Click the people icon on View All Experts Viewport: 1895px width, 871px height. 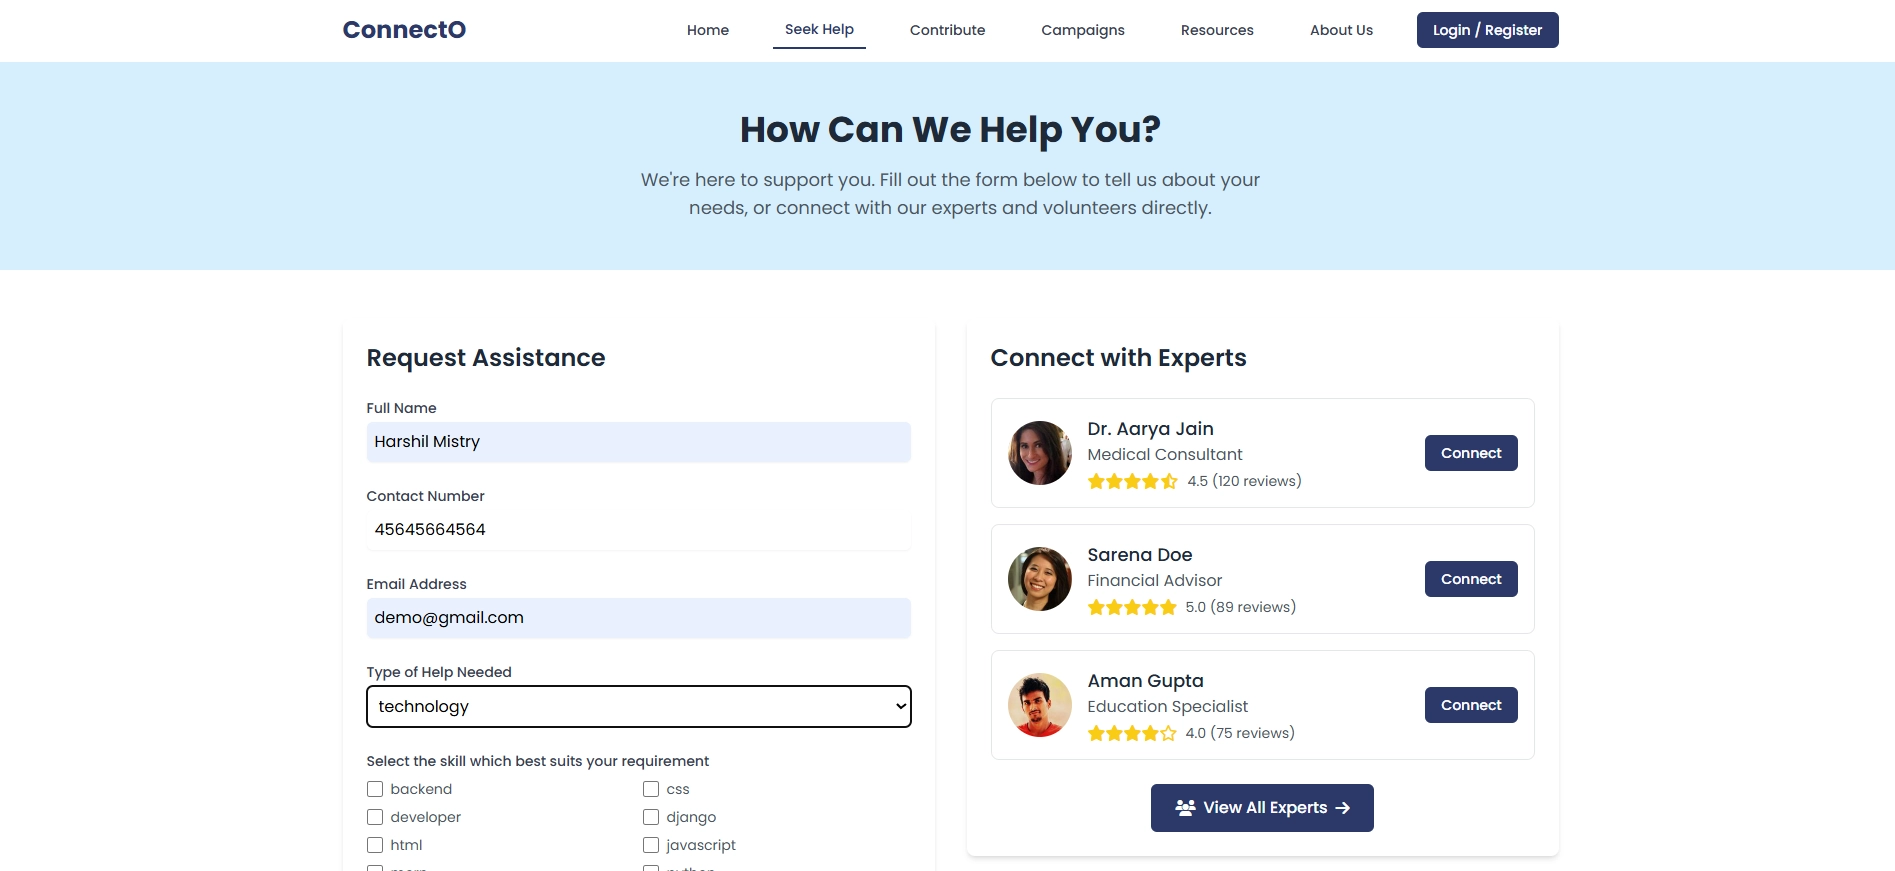point(1185,808)
